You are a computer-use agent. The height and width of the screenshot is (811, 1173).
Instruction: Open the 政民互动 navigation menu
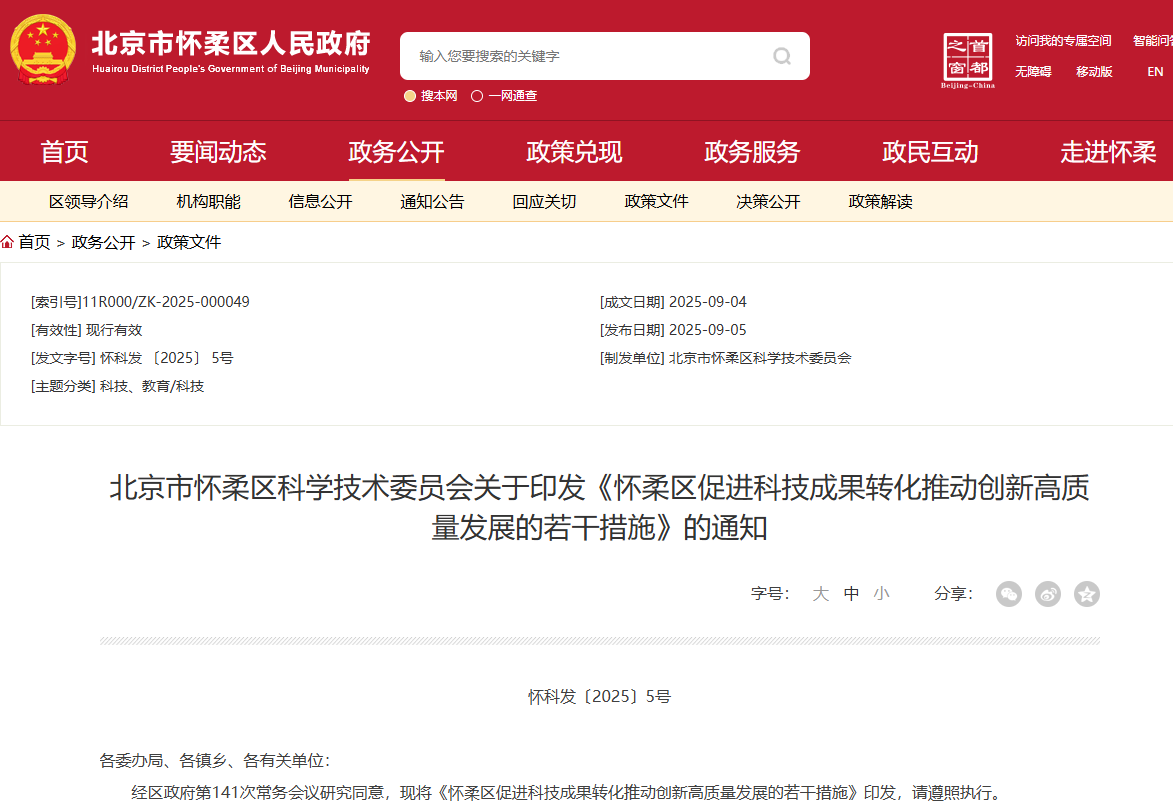click(x=929, y=151)
